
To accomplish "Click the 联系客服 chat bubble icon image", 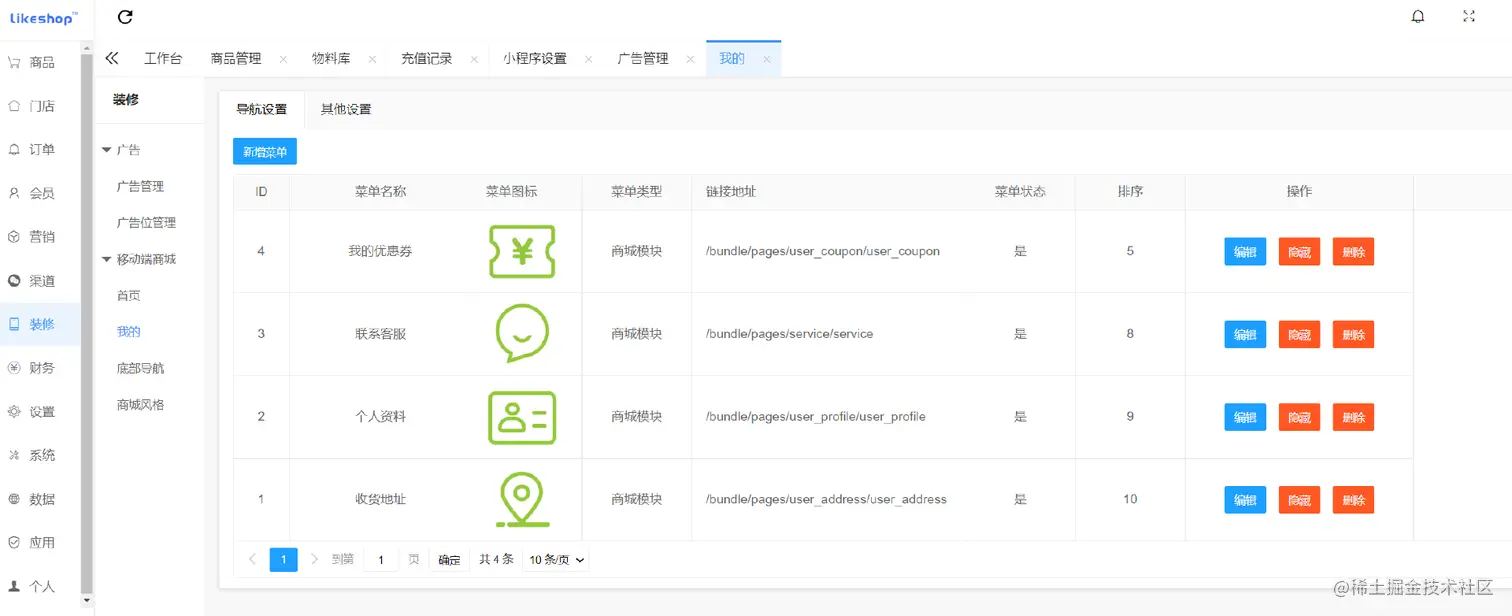I will tap(522, 333).
